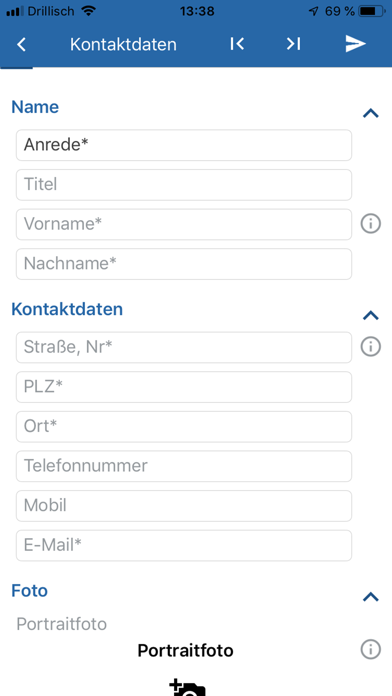Viewport: 392px width, 696px height.
Task: Select the Ort input field
Action: (x=184, y=427)
